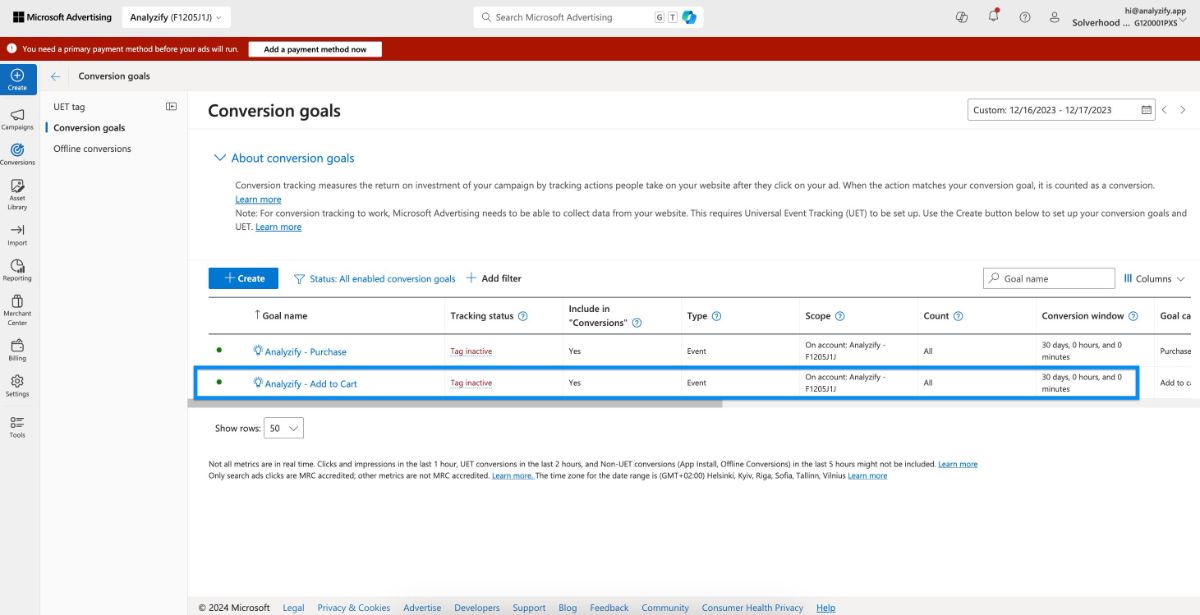Image resolution: width=1200 pixels, height=615 pixels.
Task: Open the Community footer link
Action: point(665,608)
